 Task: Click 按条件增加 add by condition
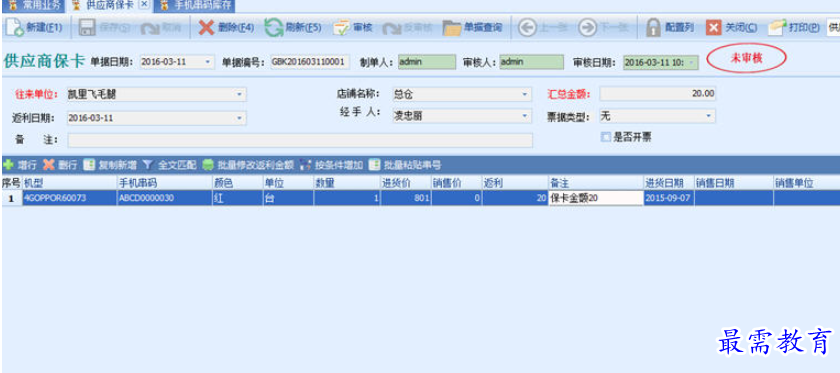[x=331, y=165]
